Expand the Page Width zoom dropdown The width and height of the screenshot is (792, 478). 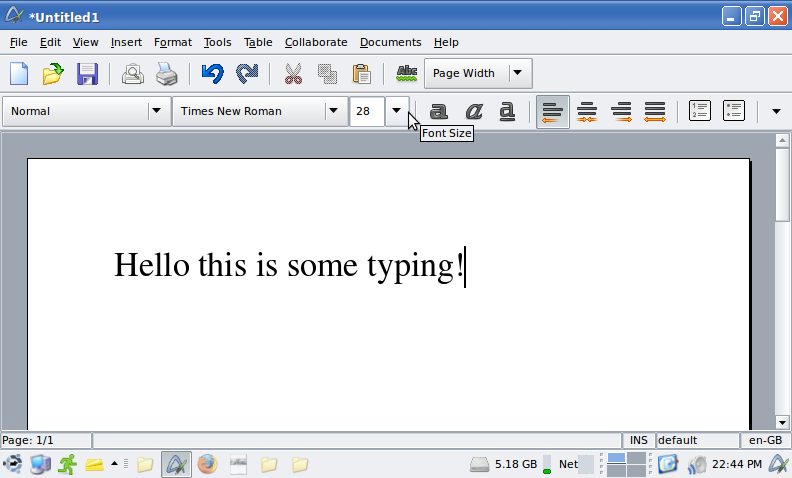point(517,73)
